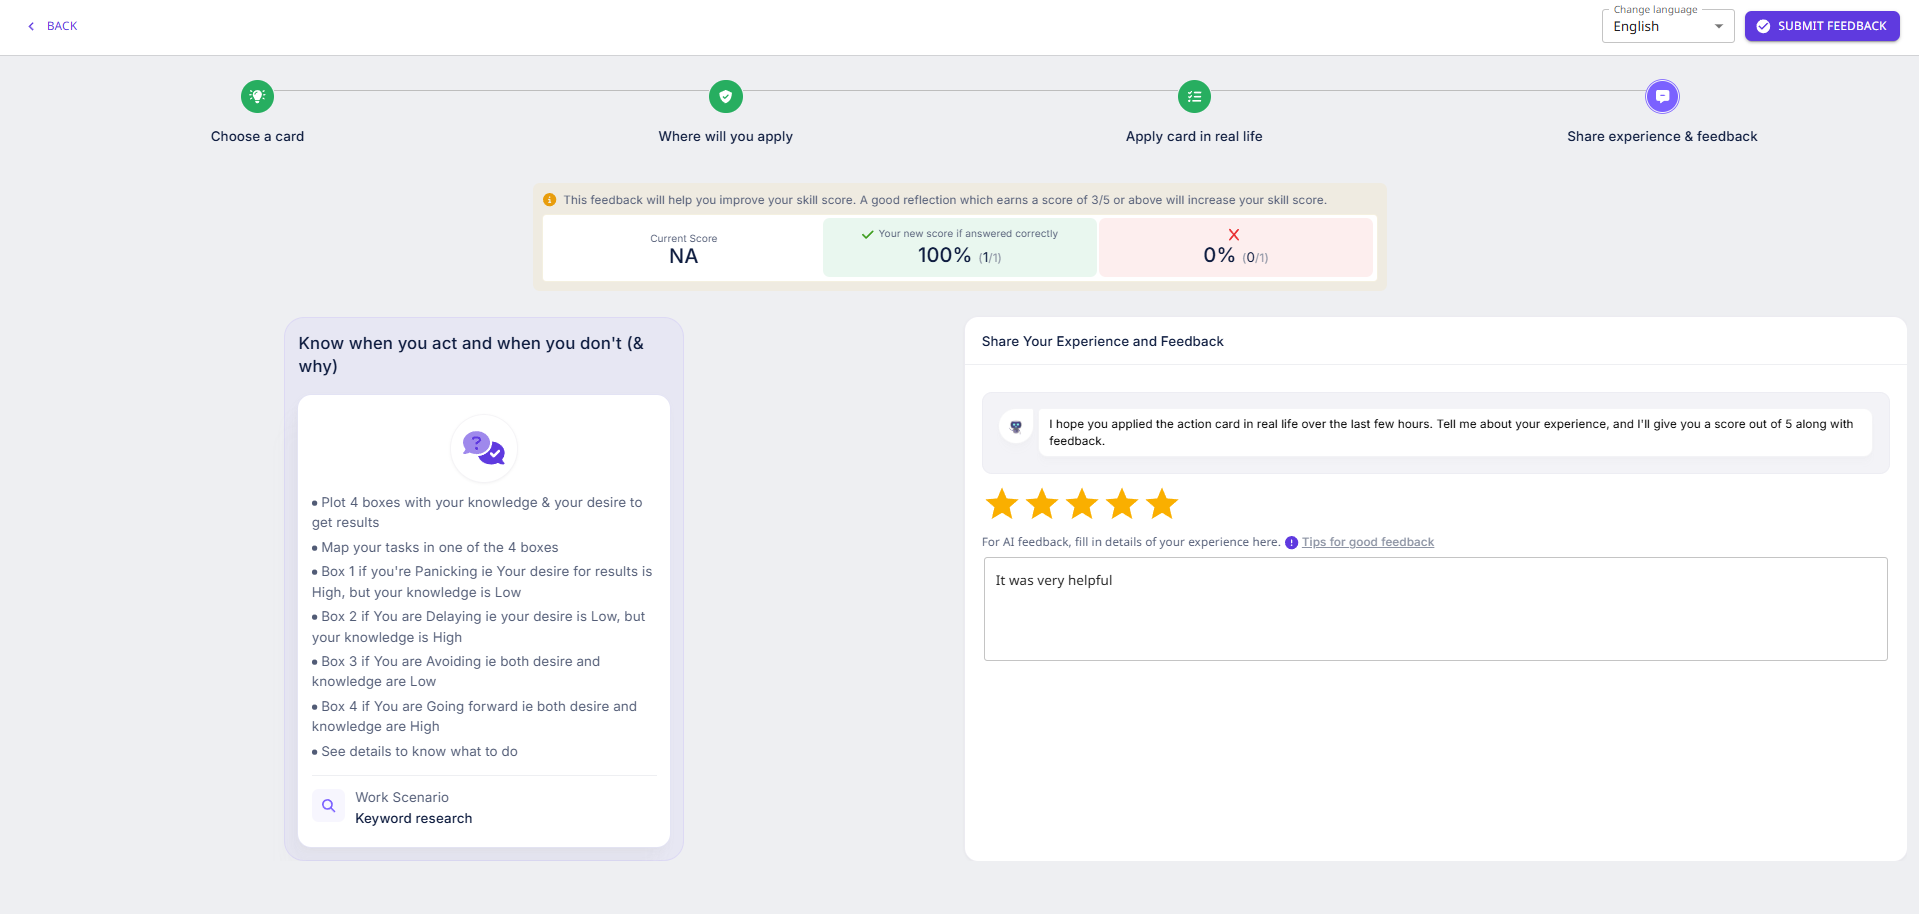Set rating to two stars
The image size is (1919, 914).
pos(1042,504)
